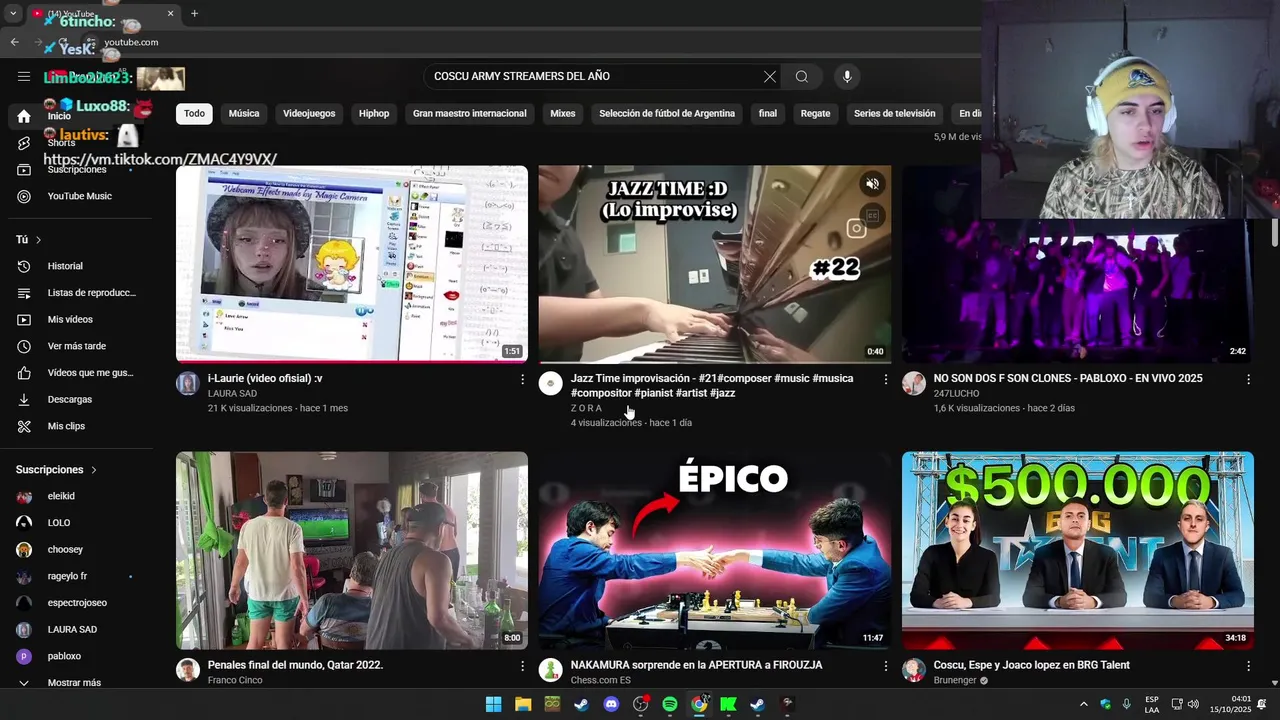Screen dimensions: 1280x720
Task: Open Kick app from the taskbar
Action: pyautogui.click(x=728, y=704)
